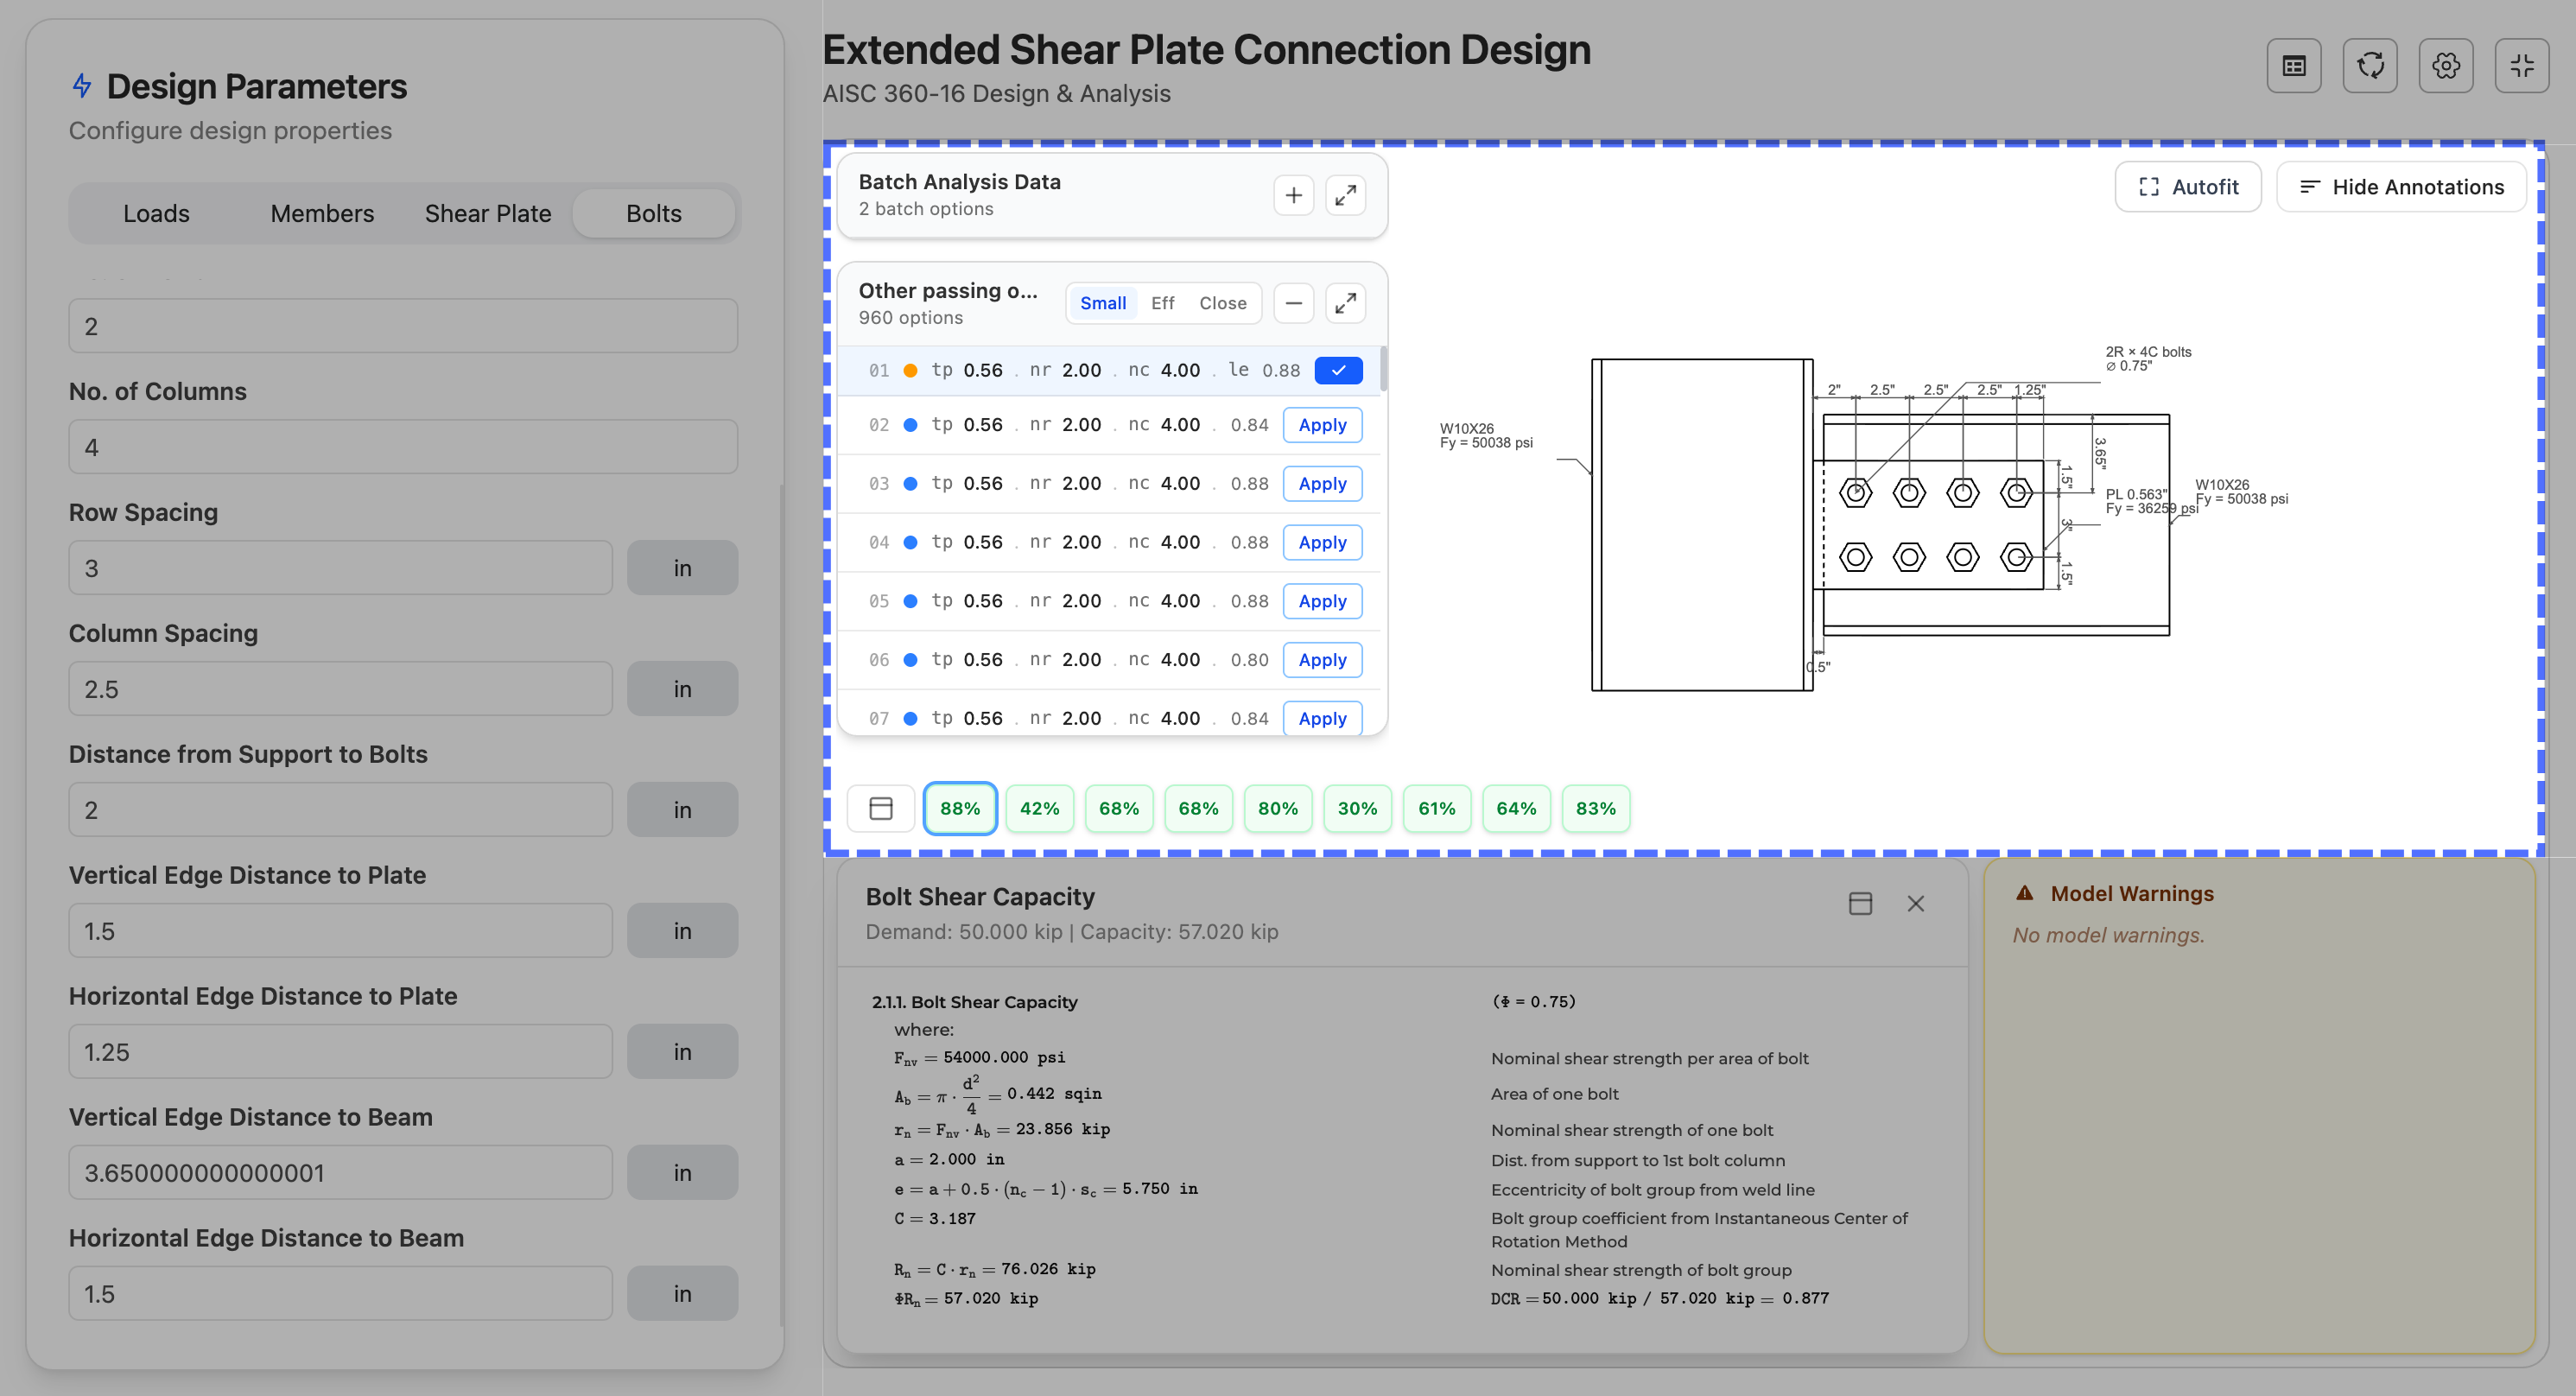Open Horizontal Edge Distance to Beam unit
The image size is (2576, 1396).
click(682, 1294)
